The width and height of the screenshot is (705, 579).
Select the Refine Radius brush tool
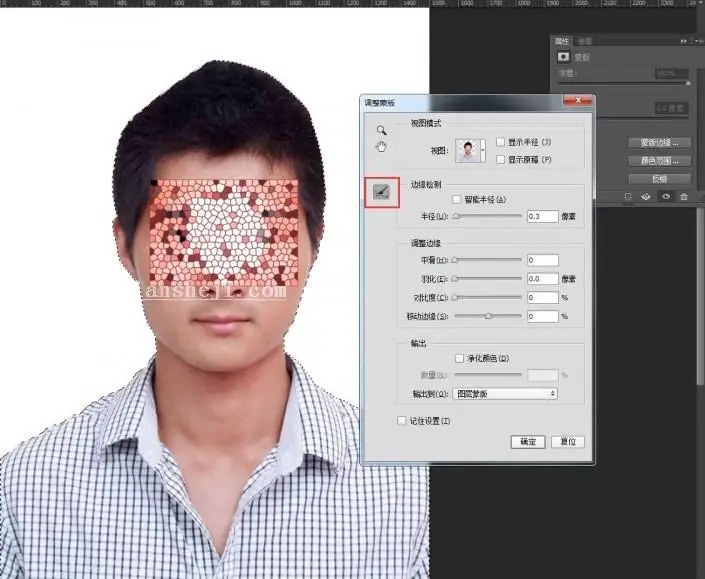point(382,192)
